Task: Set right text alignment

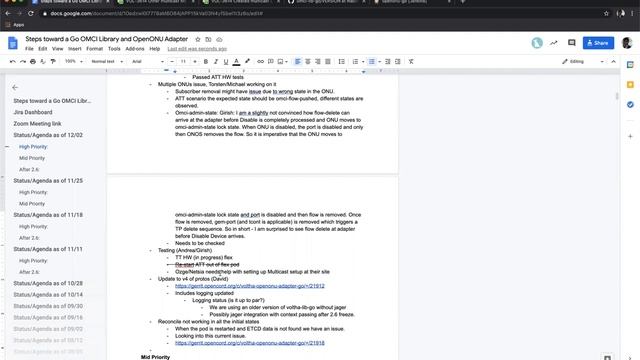Action: coord(318,62)
